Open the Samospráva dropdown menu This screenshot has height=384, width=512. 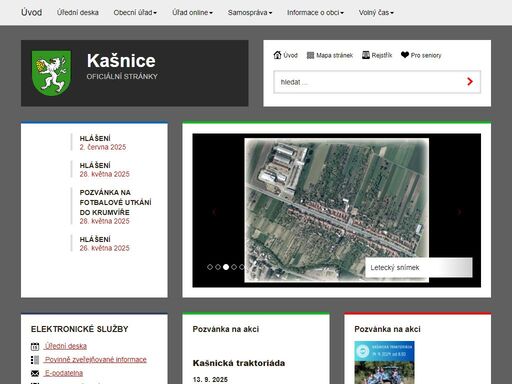tap(250, 13)
